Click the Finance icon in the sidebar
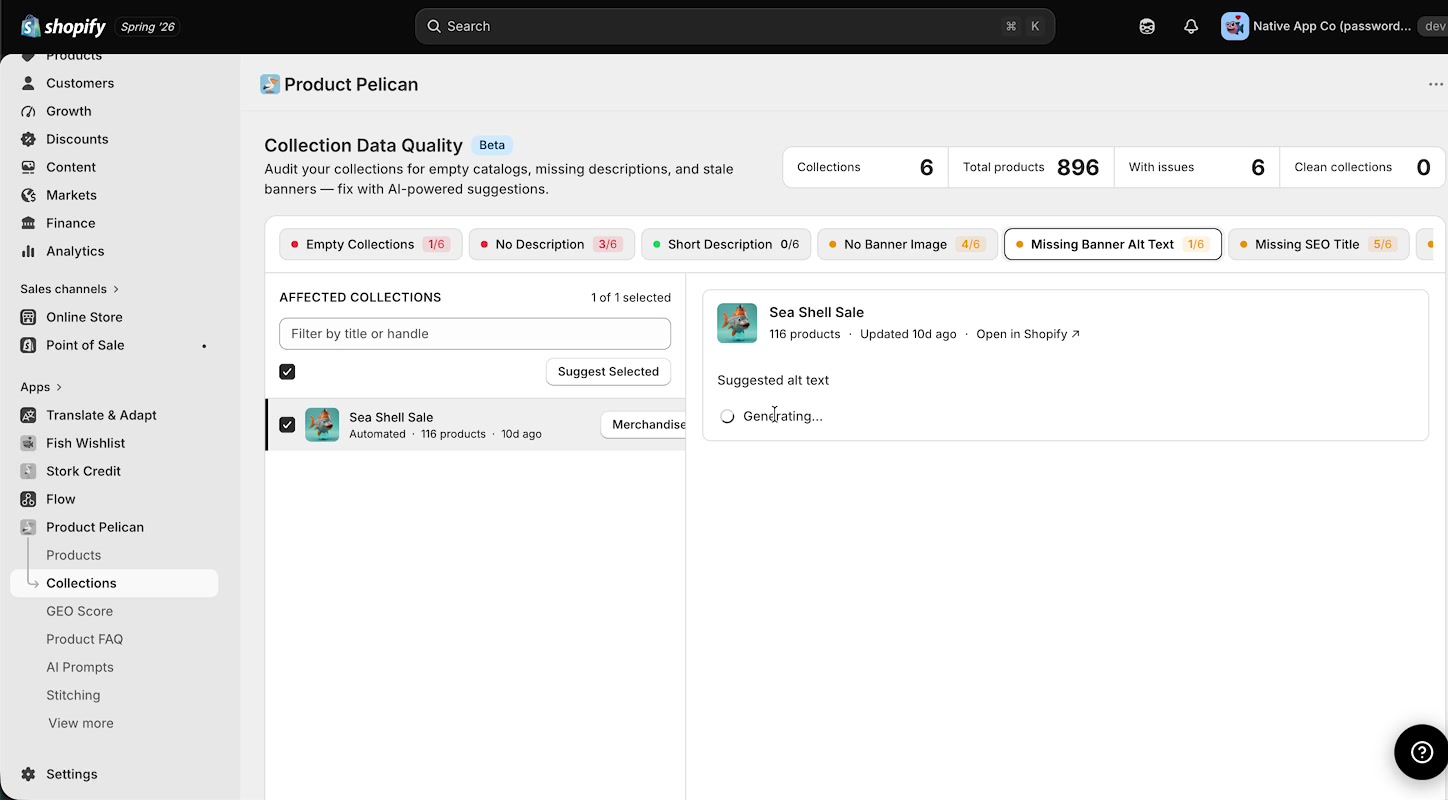This screenshot has width=1448, height=800. [x=28, y=223]
